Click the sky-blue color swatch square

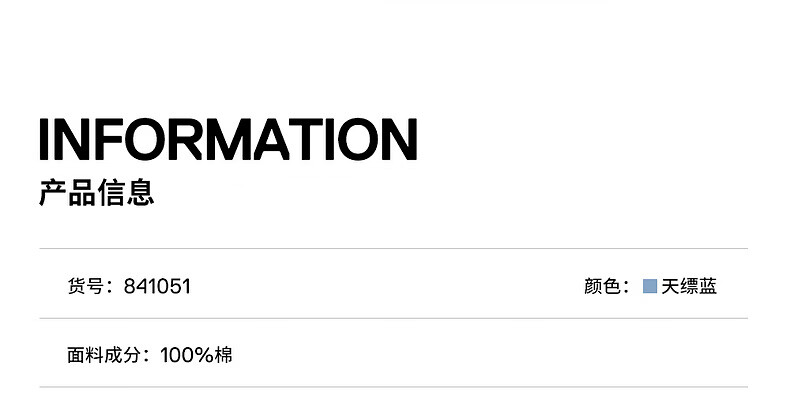[x=650, y=287]
